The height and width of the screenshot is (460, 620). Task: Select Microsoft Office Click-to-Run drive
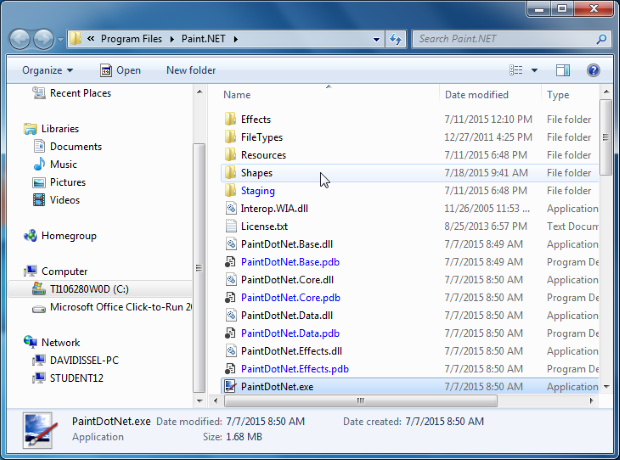pyautogui.click(x=121, y=307)
